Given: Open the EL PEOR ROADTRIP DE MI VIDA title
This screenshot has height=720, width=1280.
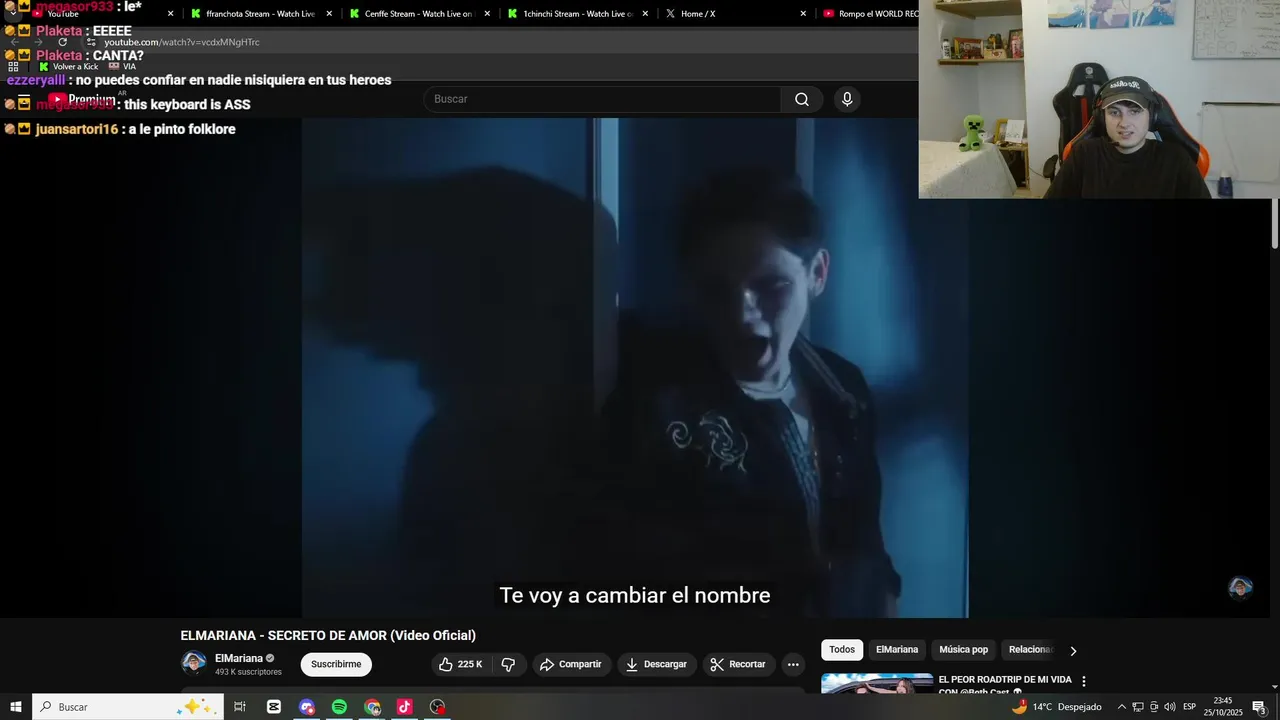Looking at the screenshot, I should (x=1005, y=680).
